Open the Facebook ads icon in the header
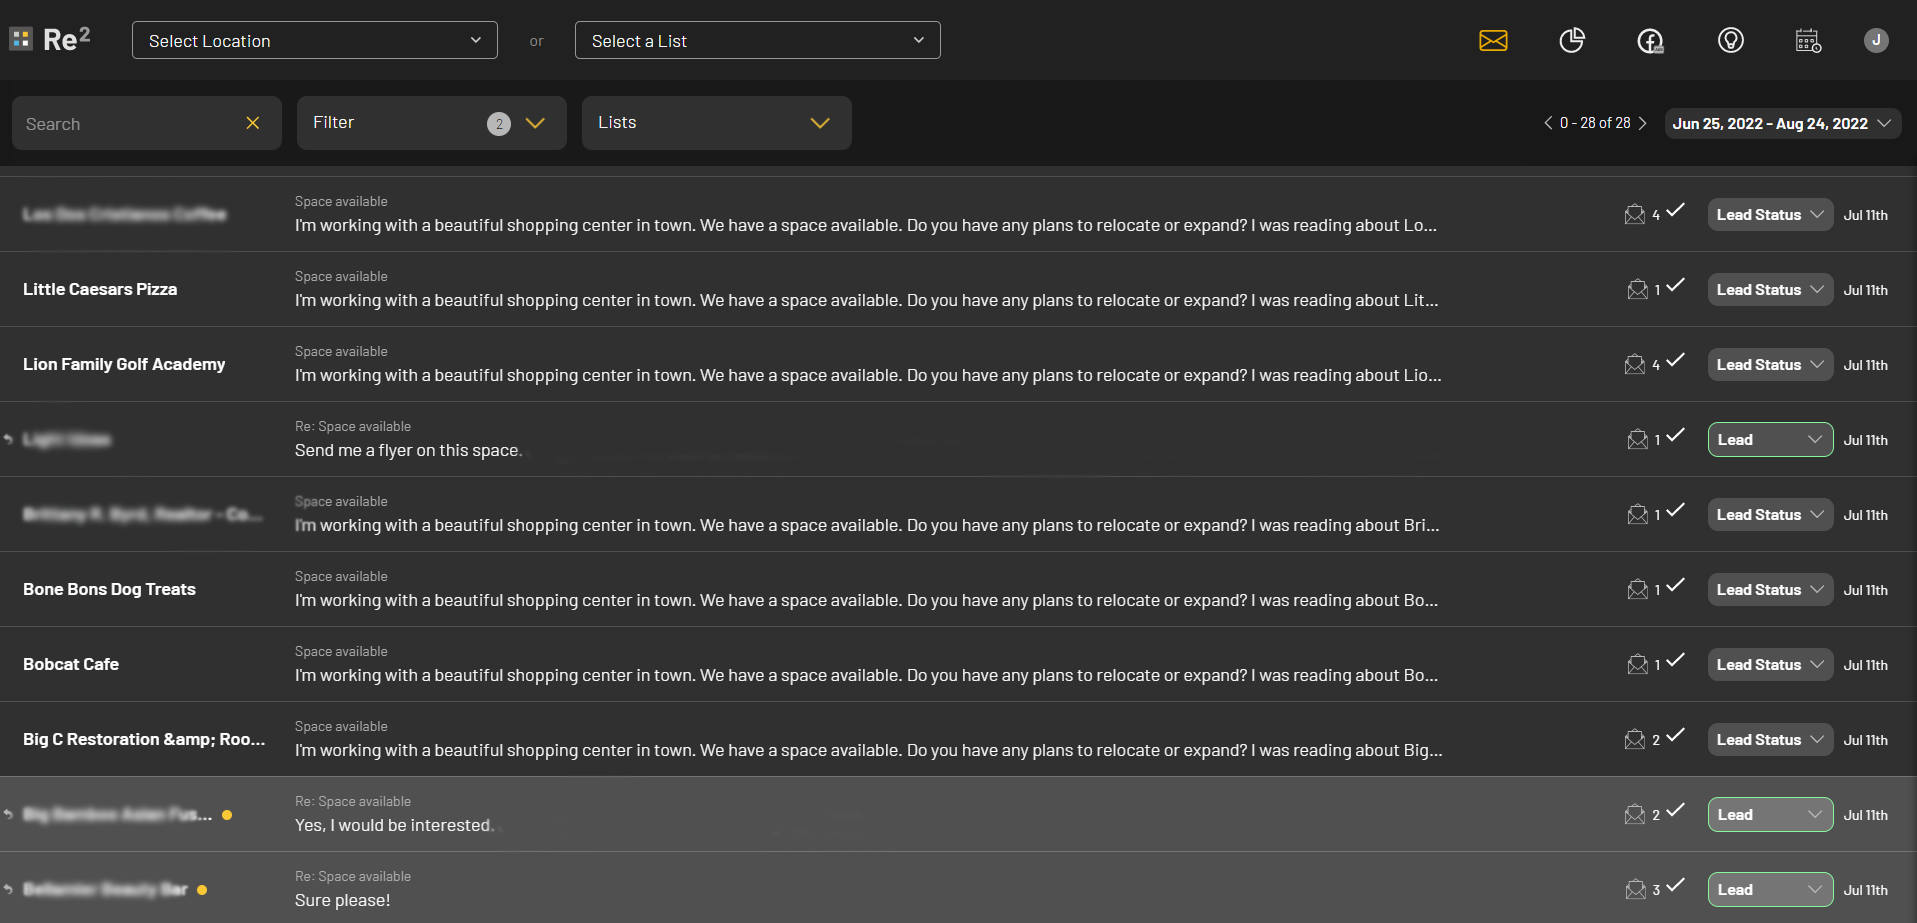Image resolution: width=1917 pixels, height=923 pixels. pos(1650,41)
